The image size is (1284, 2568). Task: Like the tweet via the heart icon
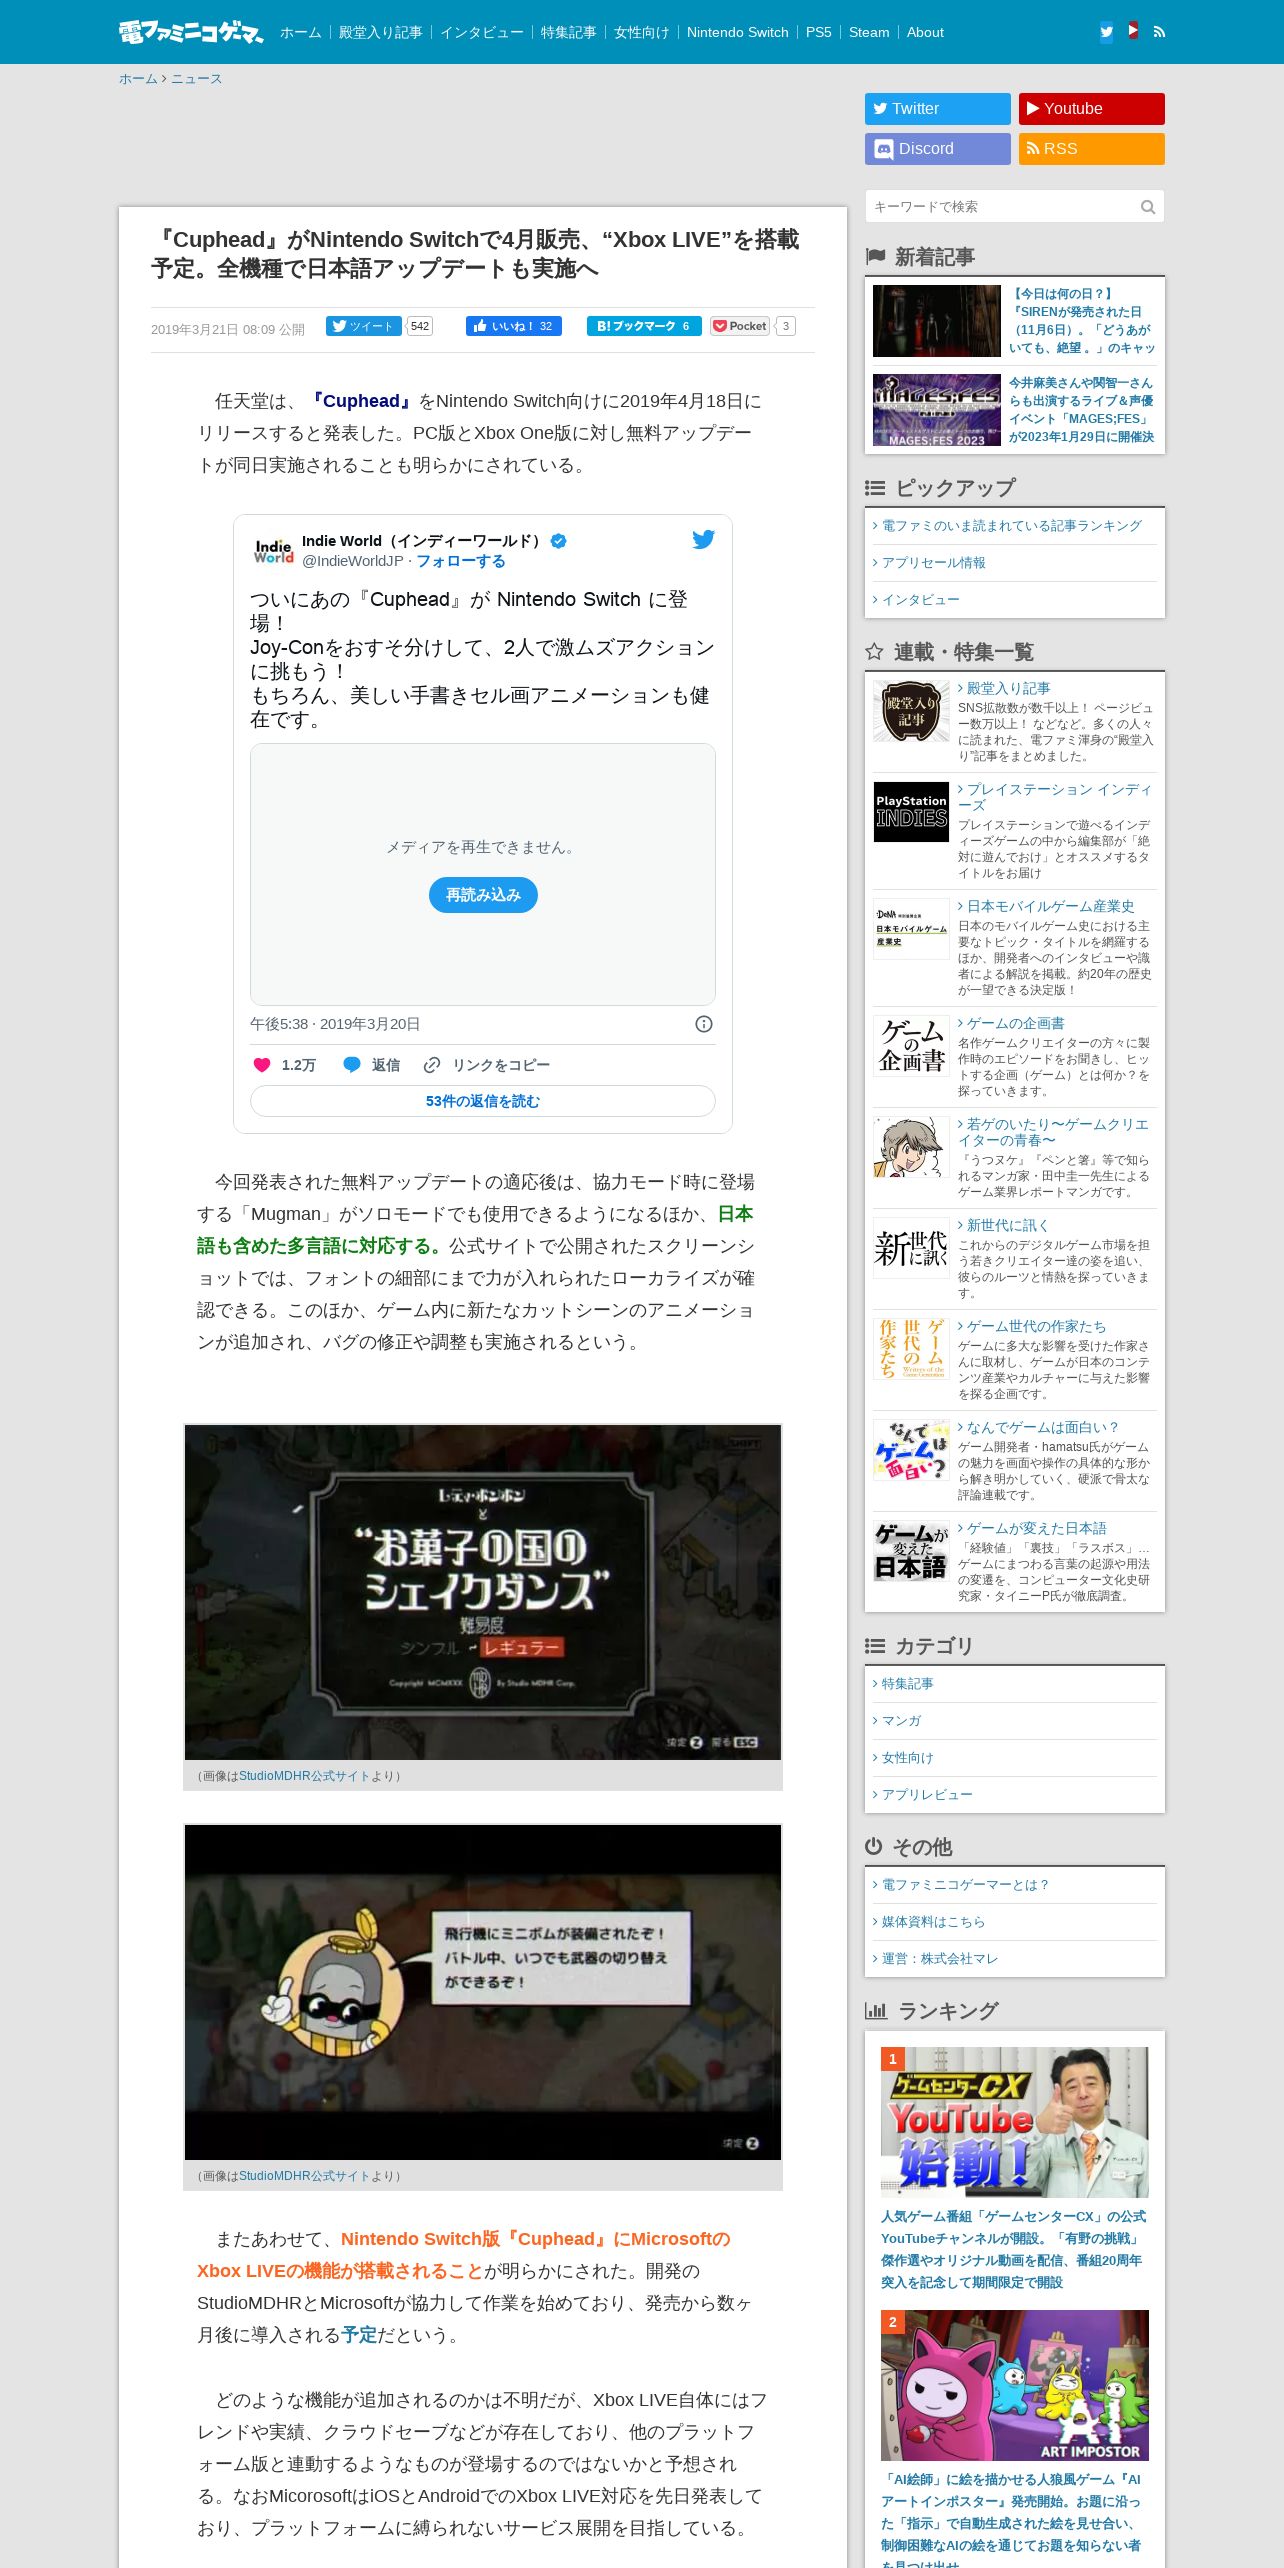pos(262,1065)
